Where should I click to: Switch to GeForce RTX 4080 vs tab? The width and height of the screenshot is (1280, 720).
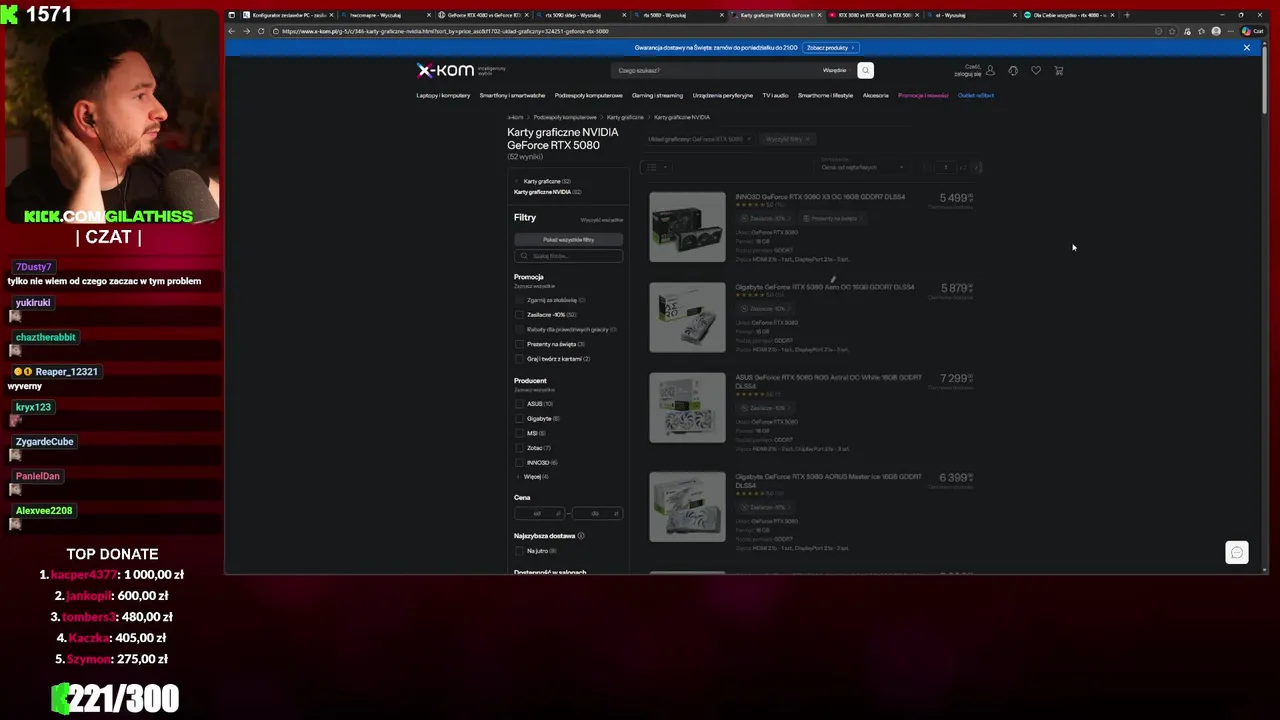point(484,15)
